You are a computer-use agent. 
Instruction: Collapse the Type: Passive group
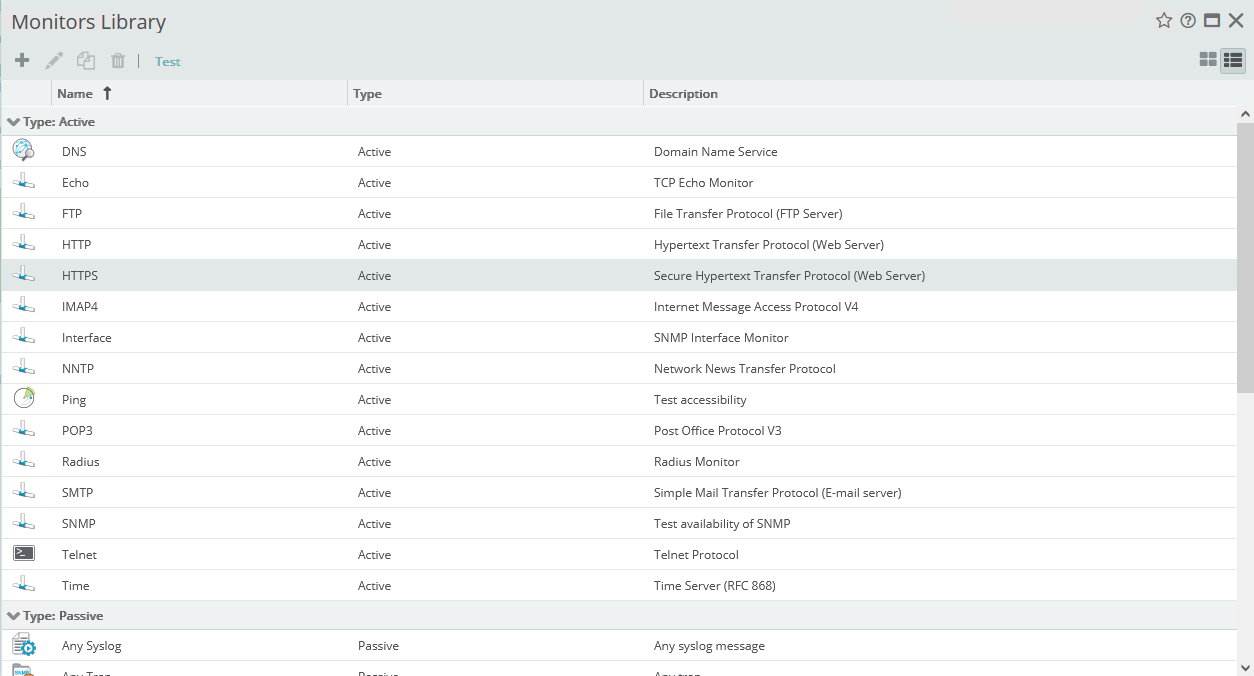click(x=12, y=615)
